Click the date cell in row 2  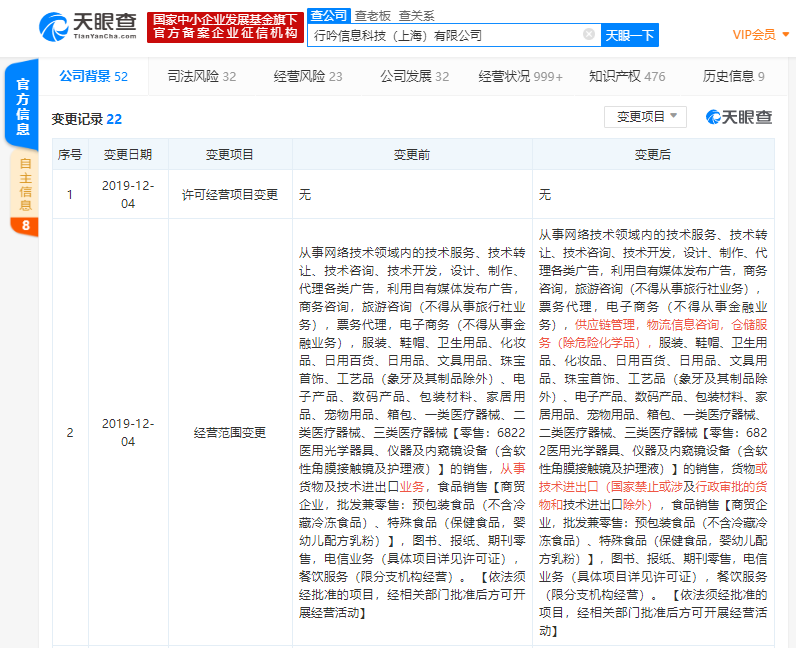coord(128,433)
